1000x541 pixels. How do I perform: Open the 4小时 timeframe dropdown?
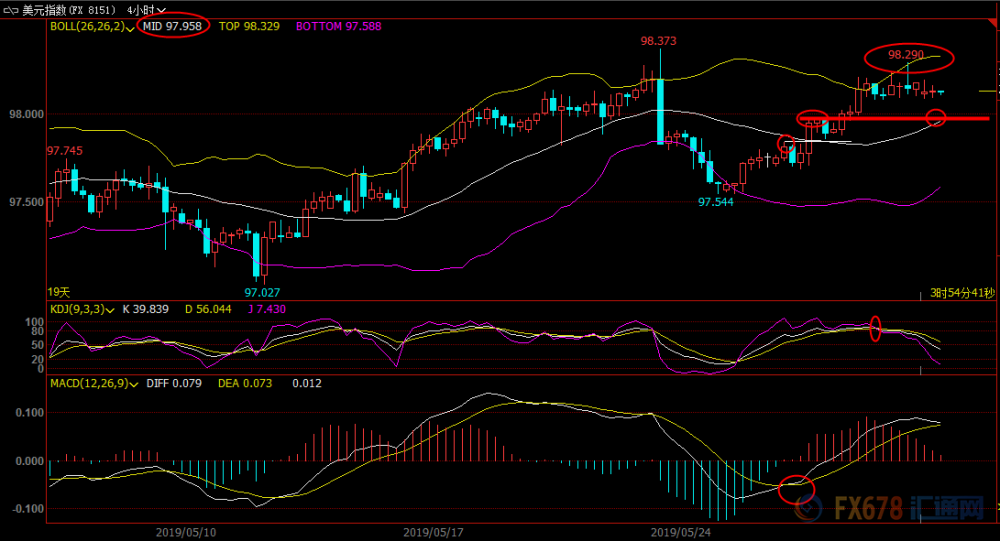click(x=146, y=10)
